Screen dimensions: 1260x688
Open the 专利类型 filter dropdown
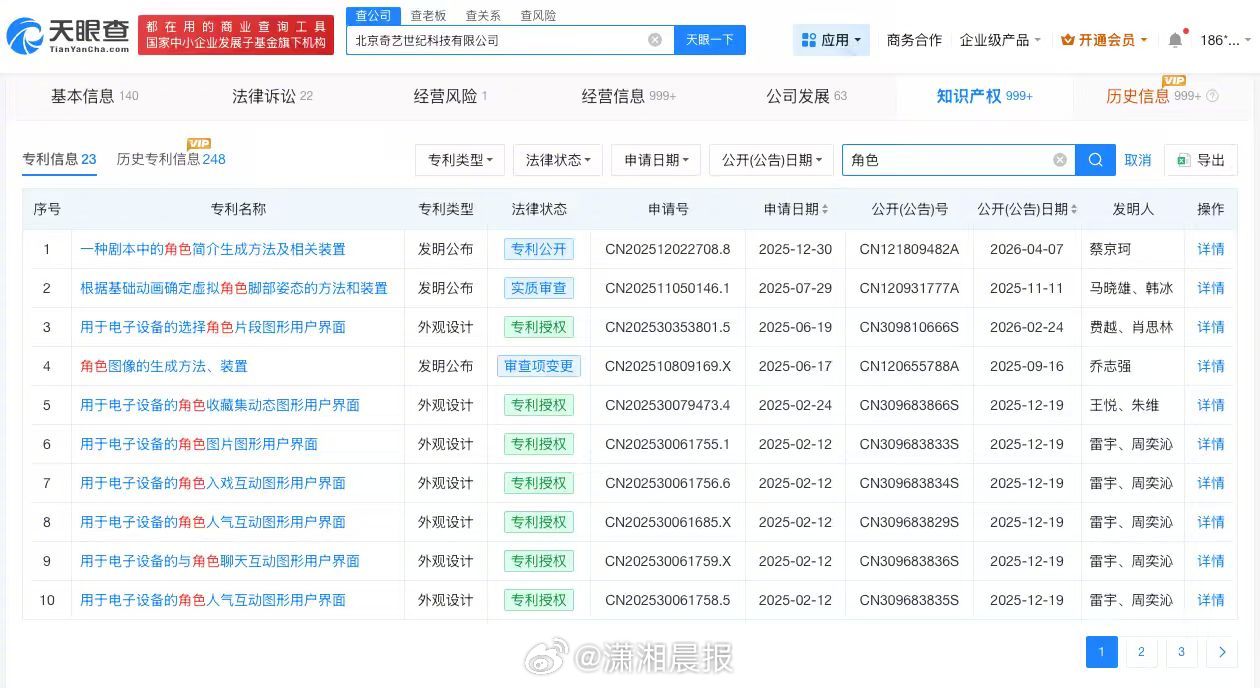(460, 159)
